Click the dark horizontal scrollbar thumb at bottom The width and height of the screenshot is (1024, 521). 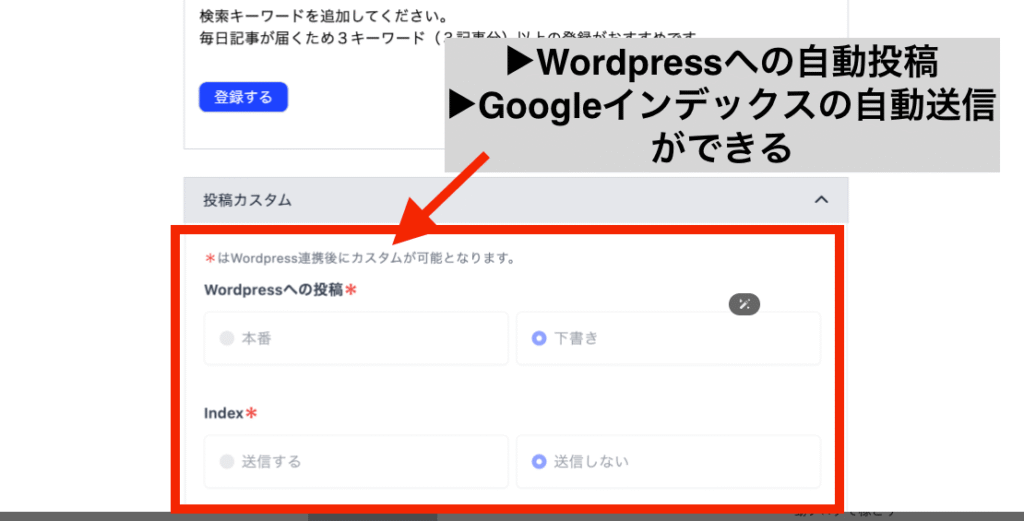(372, 517)
